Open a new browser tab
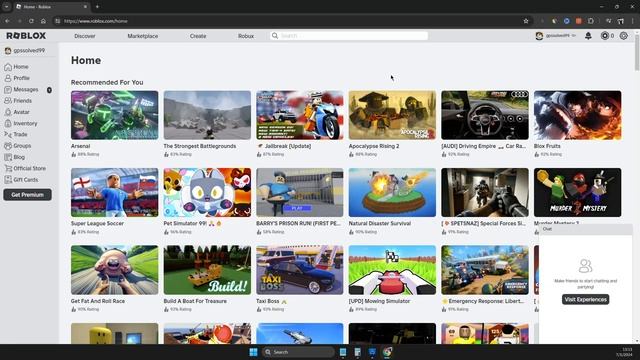Screen dimensions: 640x360 [x=97, y=7]
